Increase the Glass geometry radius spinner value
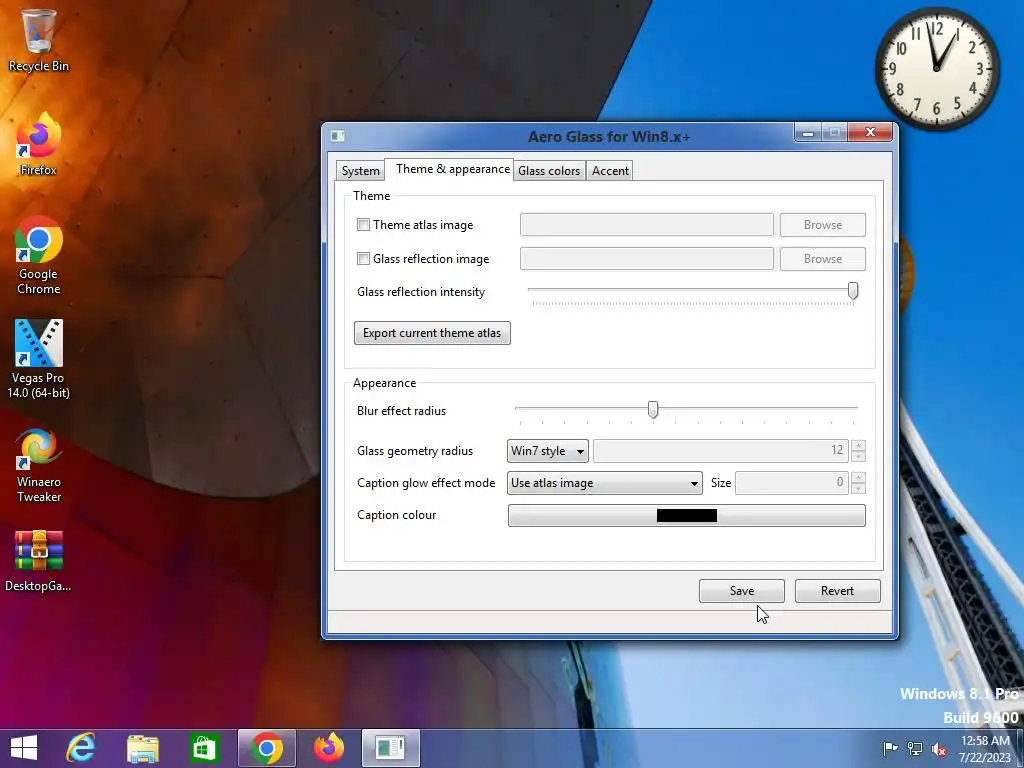This screenshot has height=768, width=1024. click(x=858, y=445)
